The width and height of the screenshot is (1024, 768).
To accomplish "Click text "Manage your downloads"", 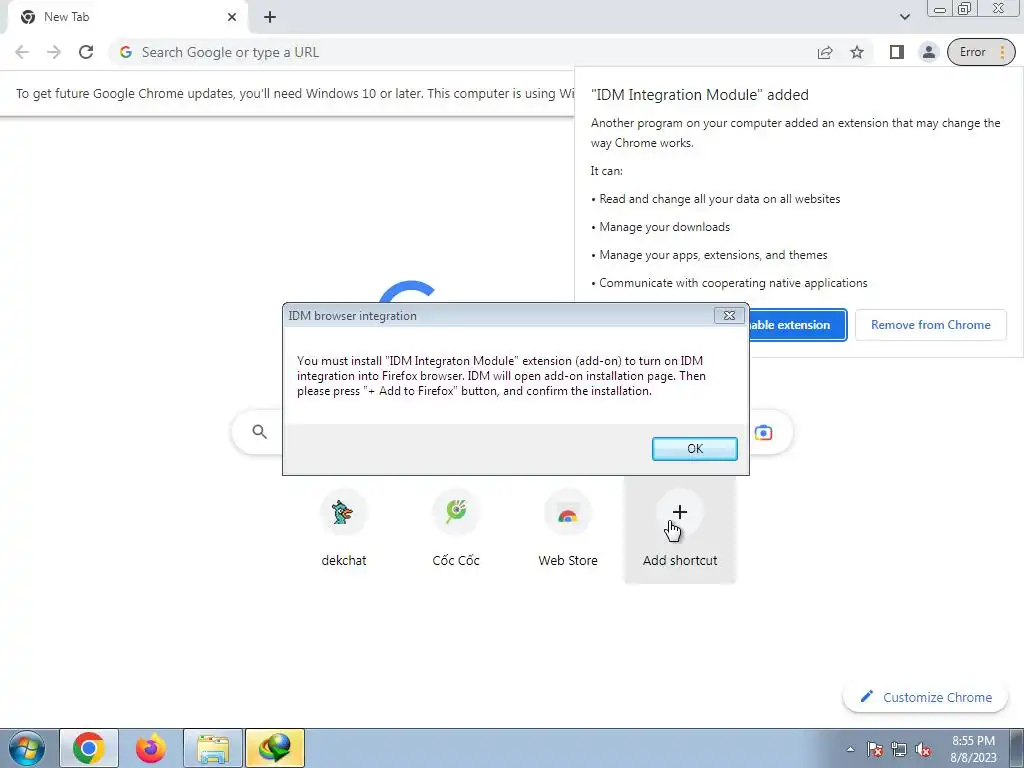I will click(x=665, y=227).
